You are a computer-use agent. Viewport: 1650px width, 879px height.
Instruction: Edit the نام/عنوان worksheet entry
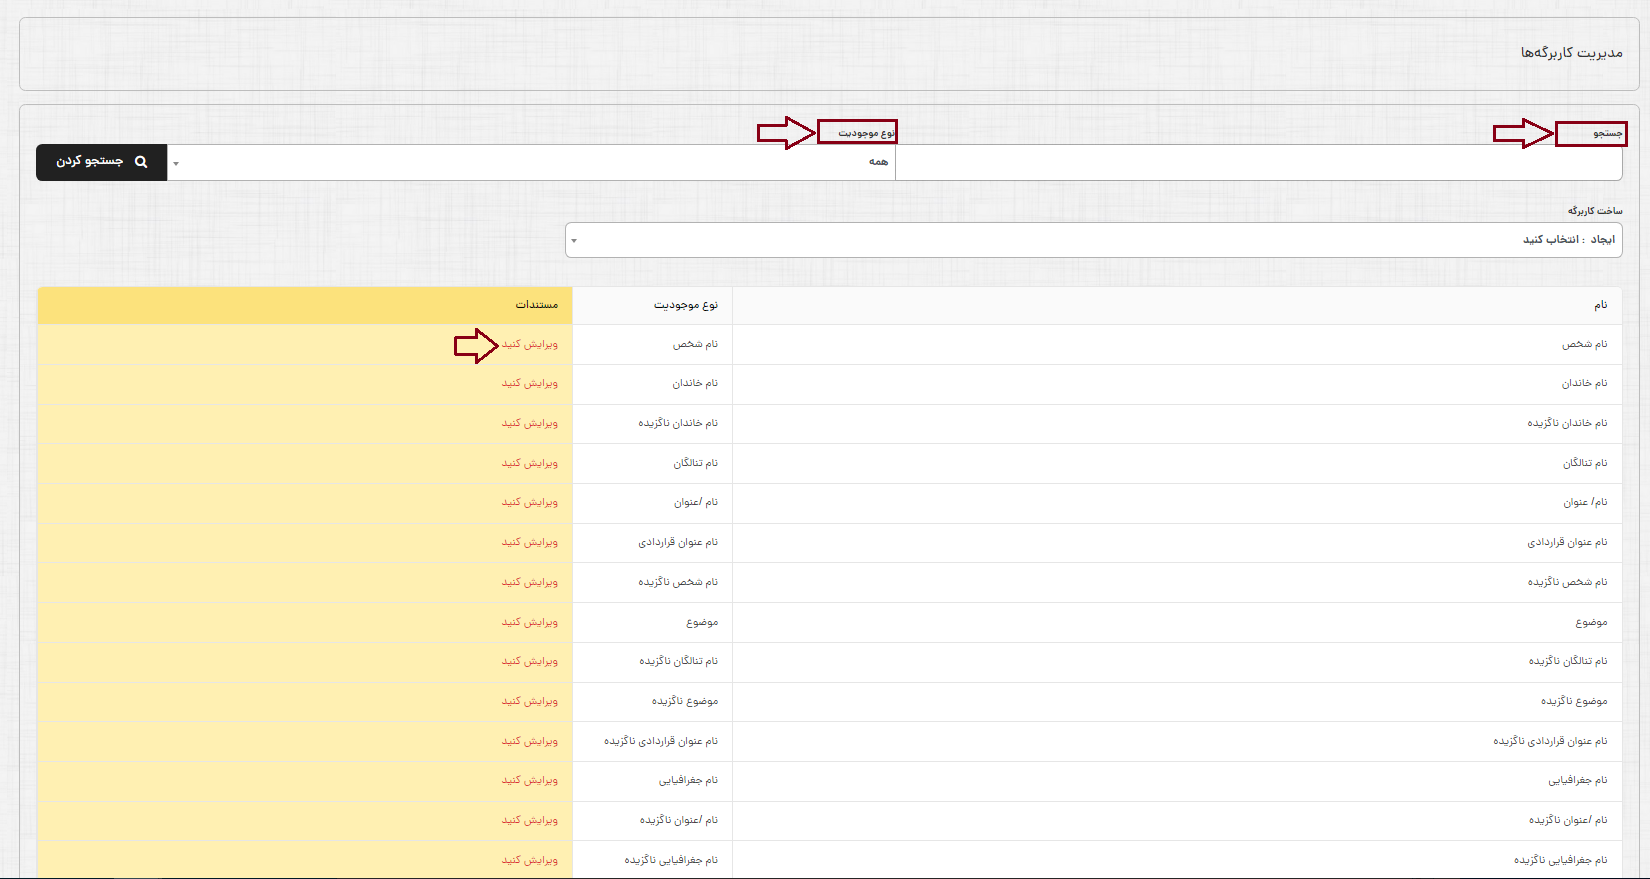530,503
